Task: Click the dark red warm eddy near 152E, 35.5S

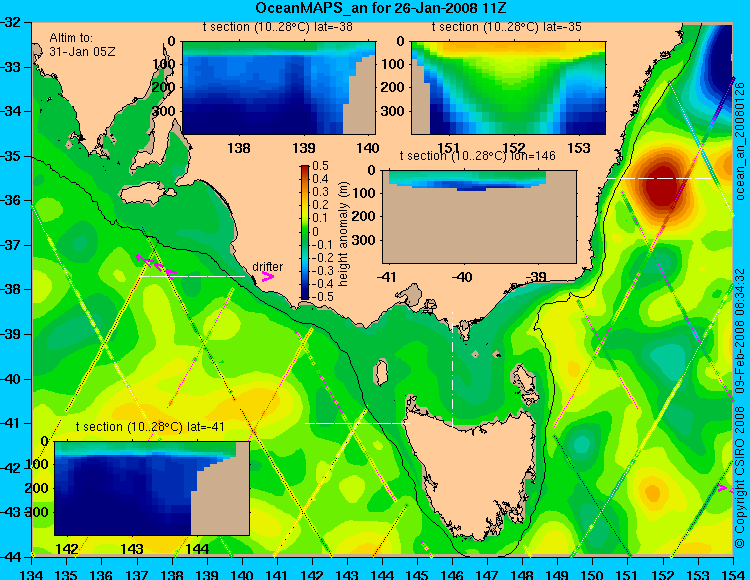Action: coord(663,185)
